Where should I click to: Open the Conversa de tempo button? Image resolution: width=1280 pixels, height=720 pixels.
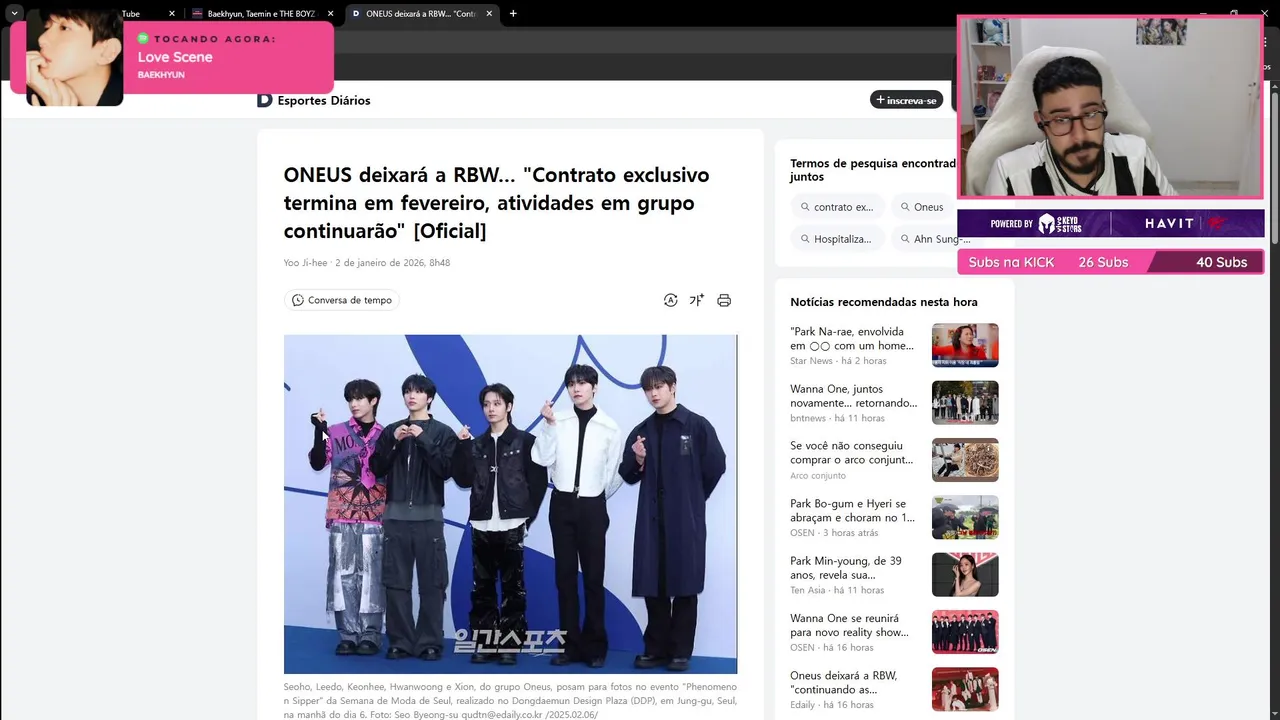[342, 300]
